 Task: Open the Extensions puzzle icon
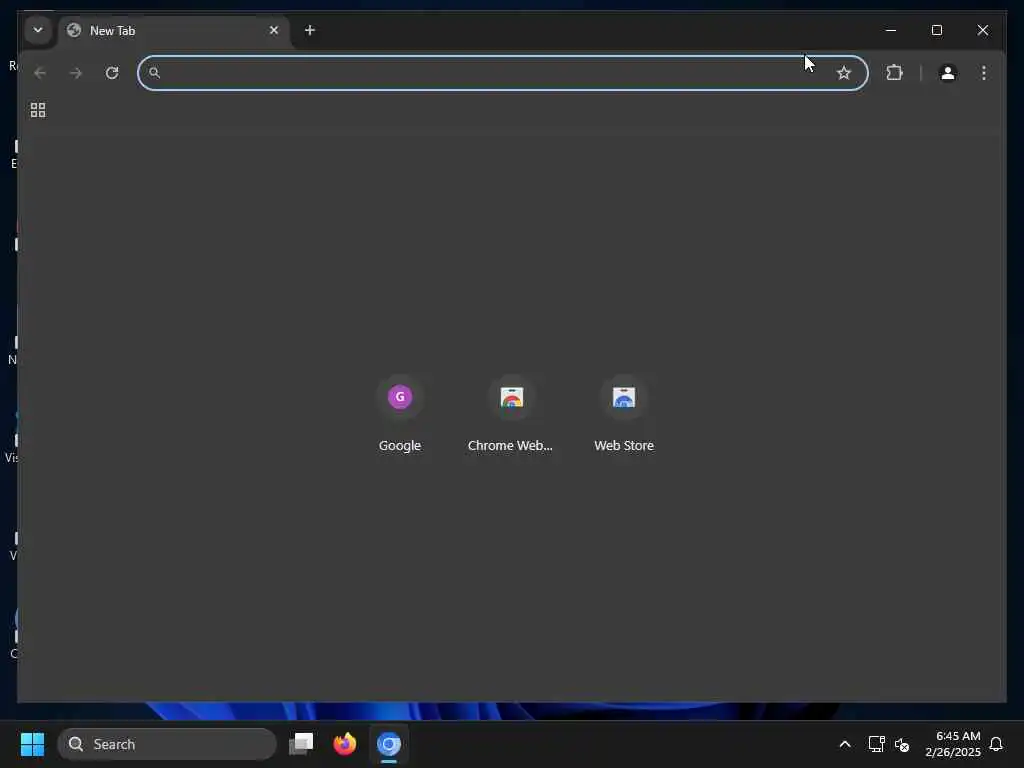point(894,72)
